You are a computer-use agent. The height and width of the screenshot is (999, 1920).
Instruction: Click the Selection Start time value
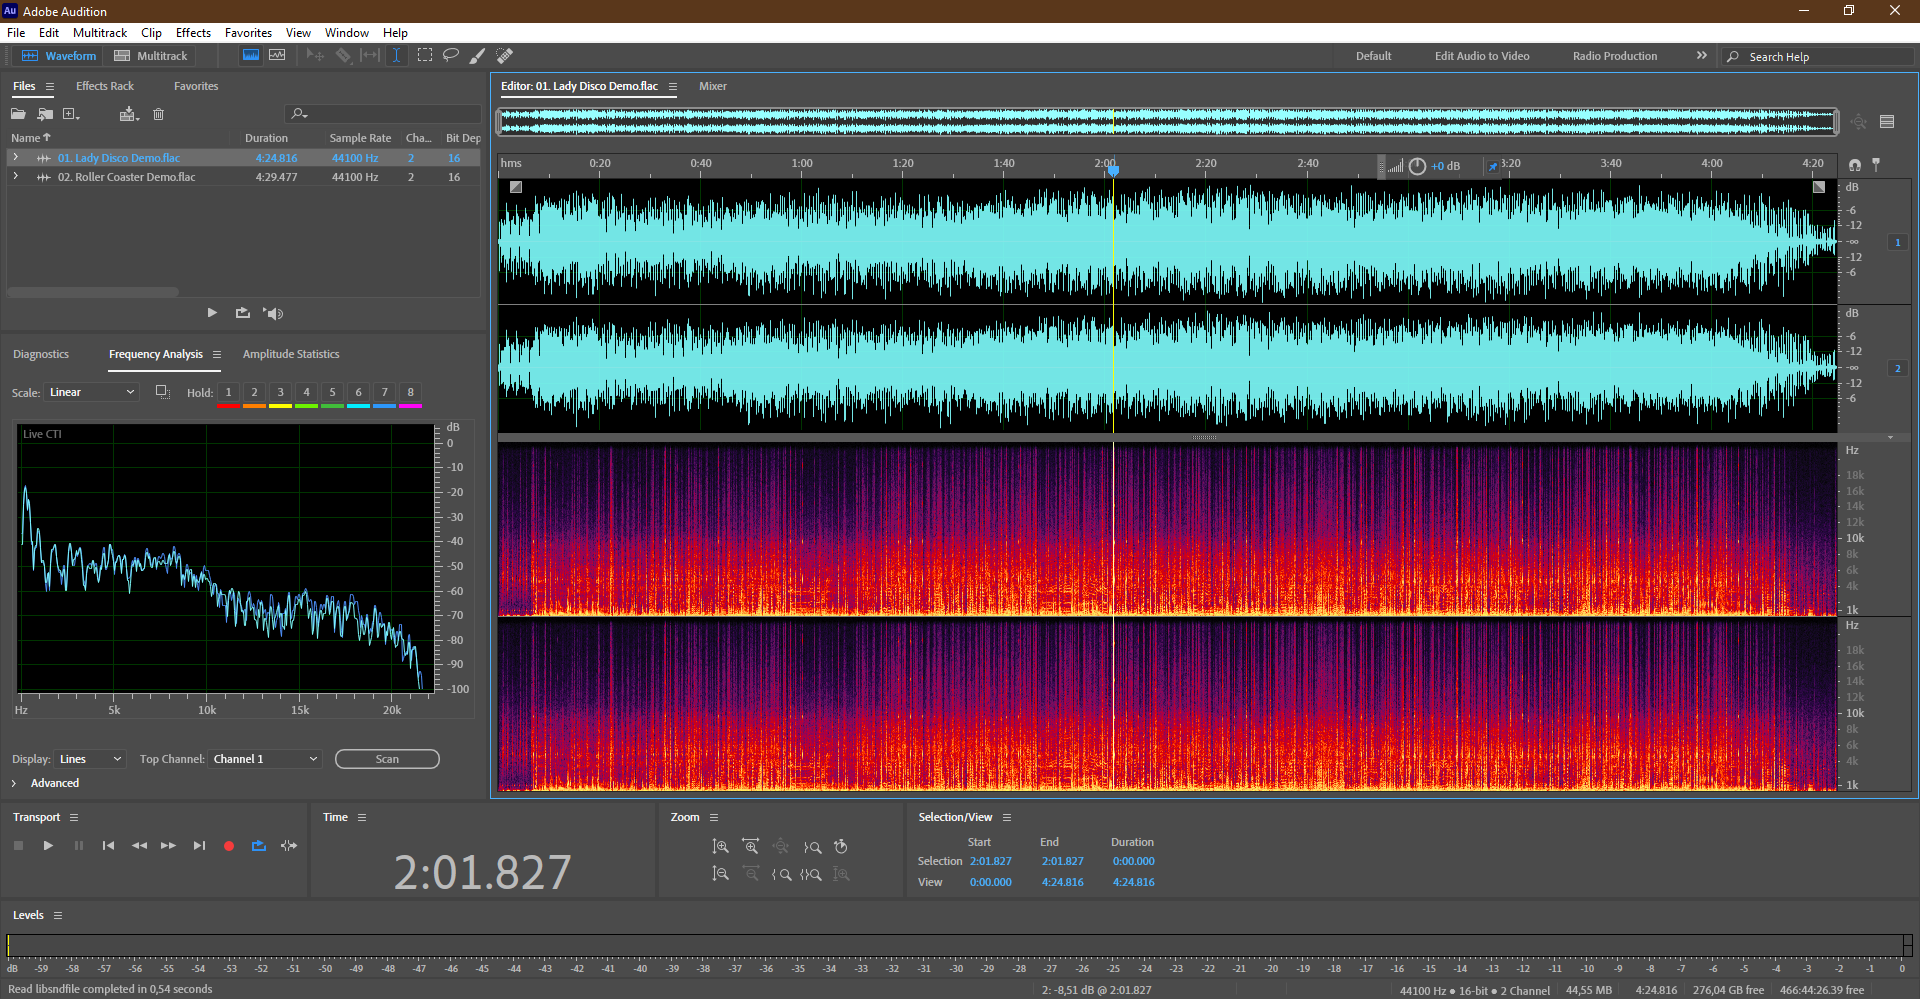pyautogui.click(x=990, y=861)
